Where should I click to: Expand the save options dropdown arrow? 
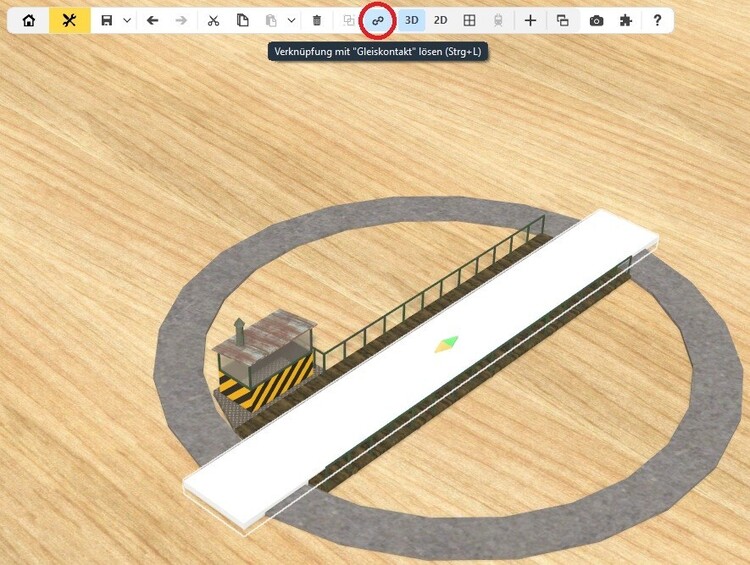point(127,21)
